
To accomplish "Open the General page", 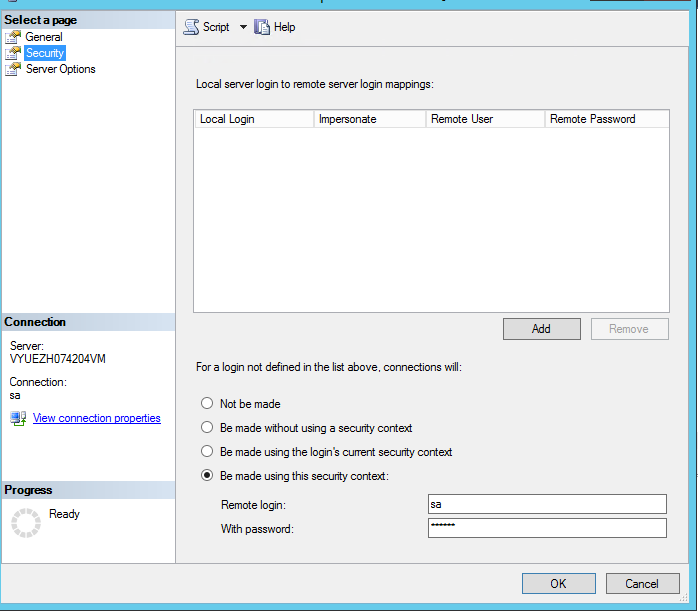I will [x=44, y=37].
